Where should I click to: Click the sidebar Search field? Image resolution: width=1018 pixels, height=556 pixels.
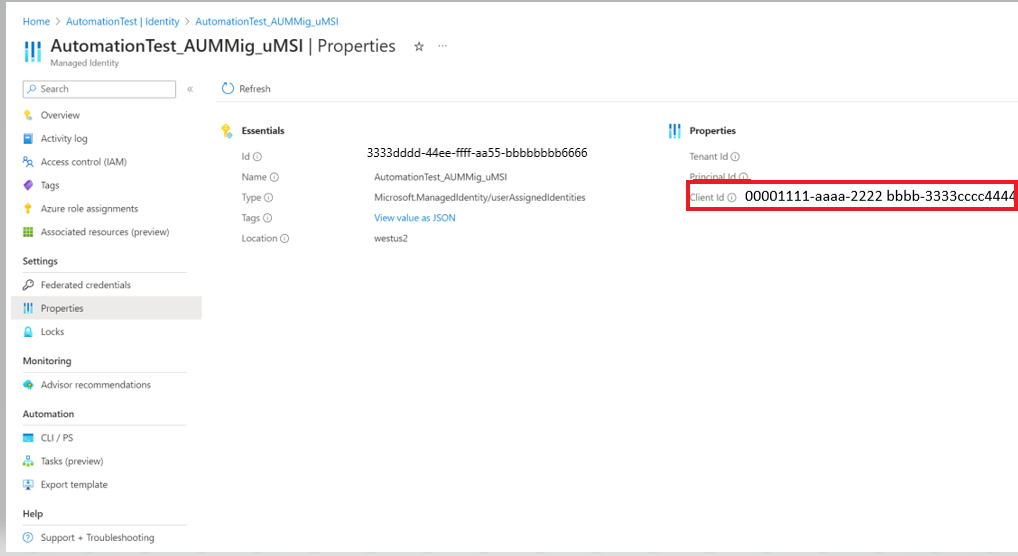tap(99, 89)
